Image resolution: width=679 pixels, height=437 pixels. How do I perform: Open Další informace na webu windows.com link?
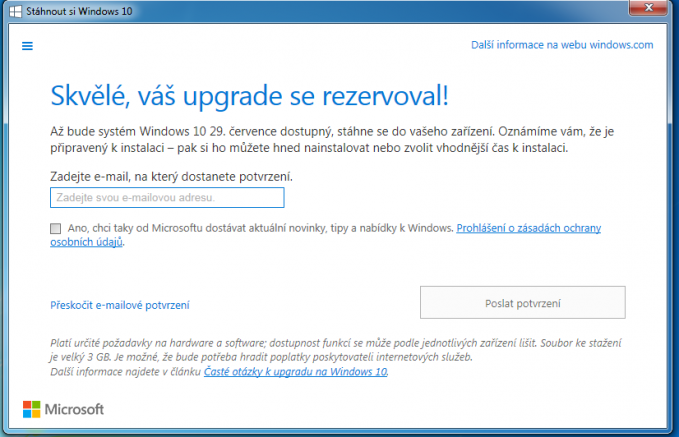coord(562,45)
